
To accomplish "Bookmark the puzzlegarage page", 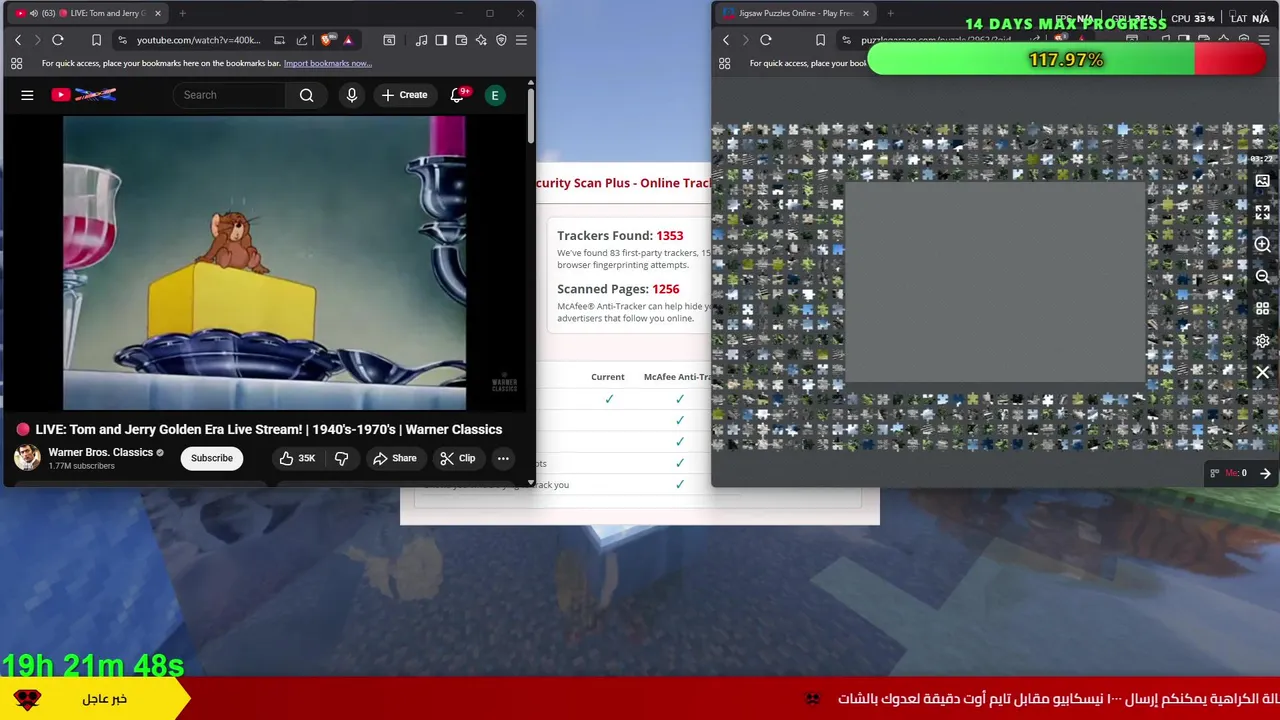I will [820, 40].
